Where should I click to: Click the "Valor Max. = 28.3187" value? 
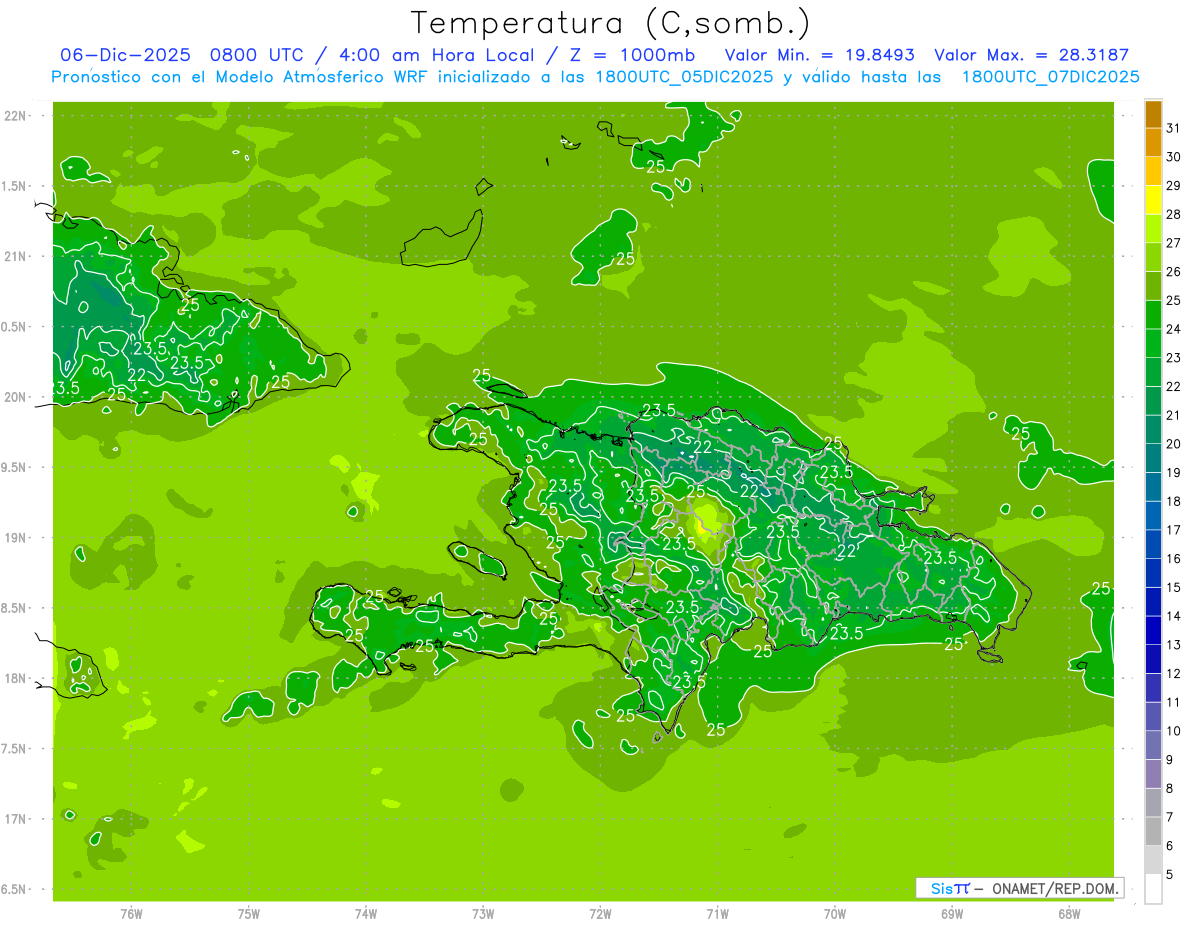tap(1031, 55)
